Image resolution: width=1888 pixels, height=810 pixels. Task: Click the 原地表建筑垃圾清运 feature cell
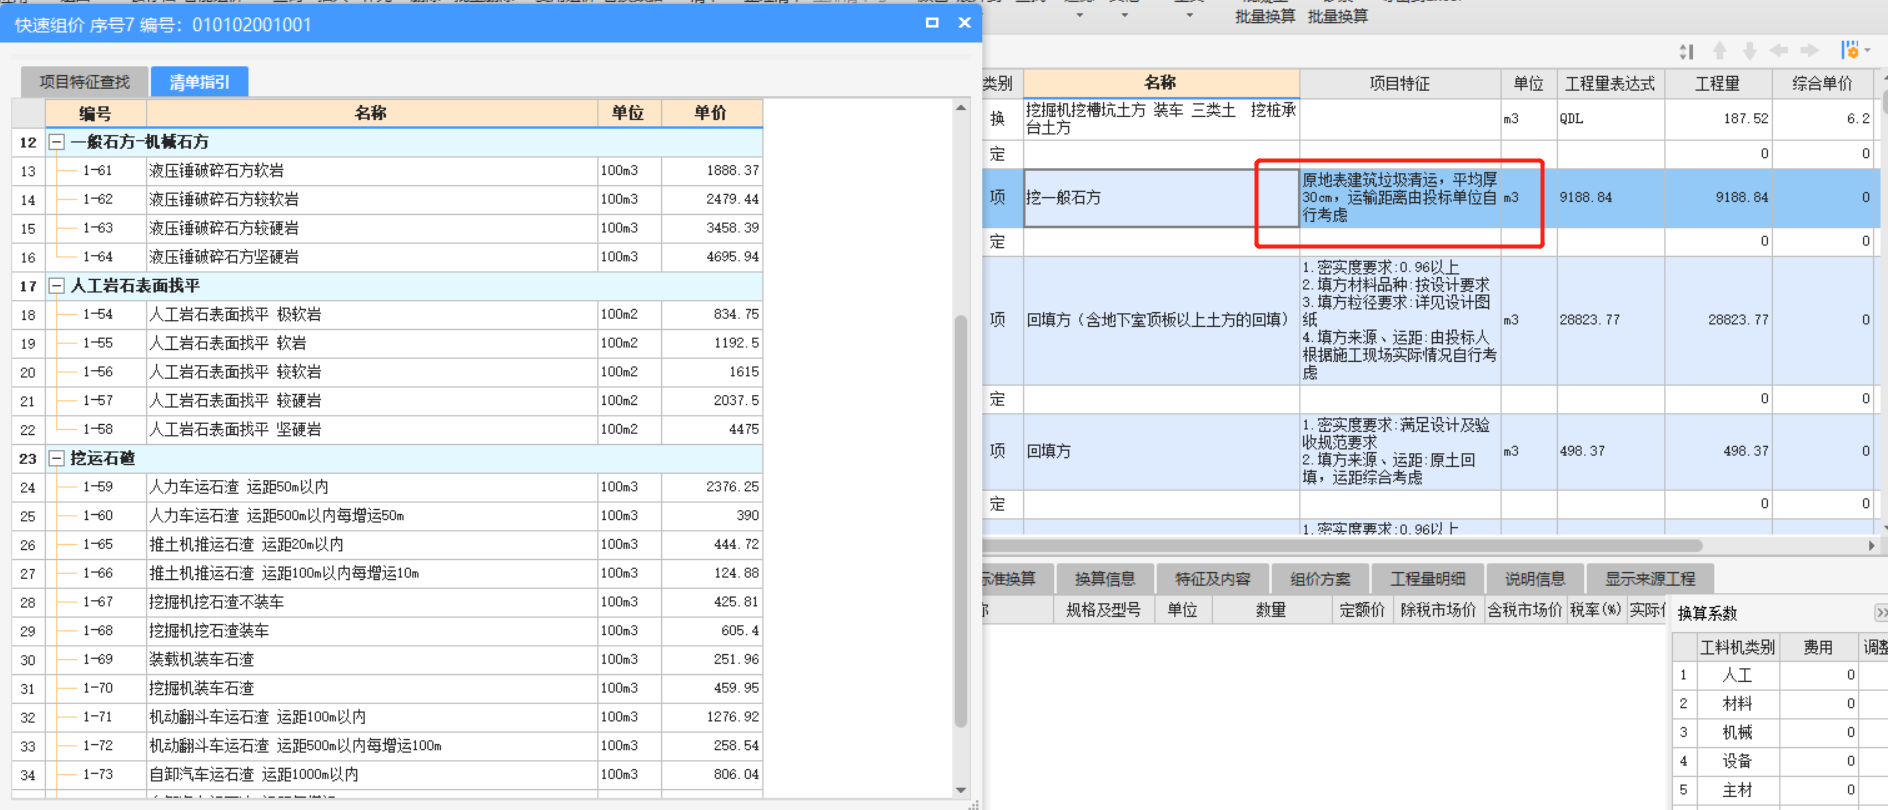point(1400,198)
